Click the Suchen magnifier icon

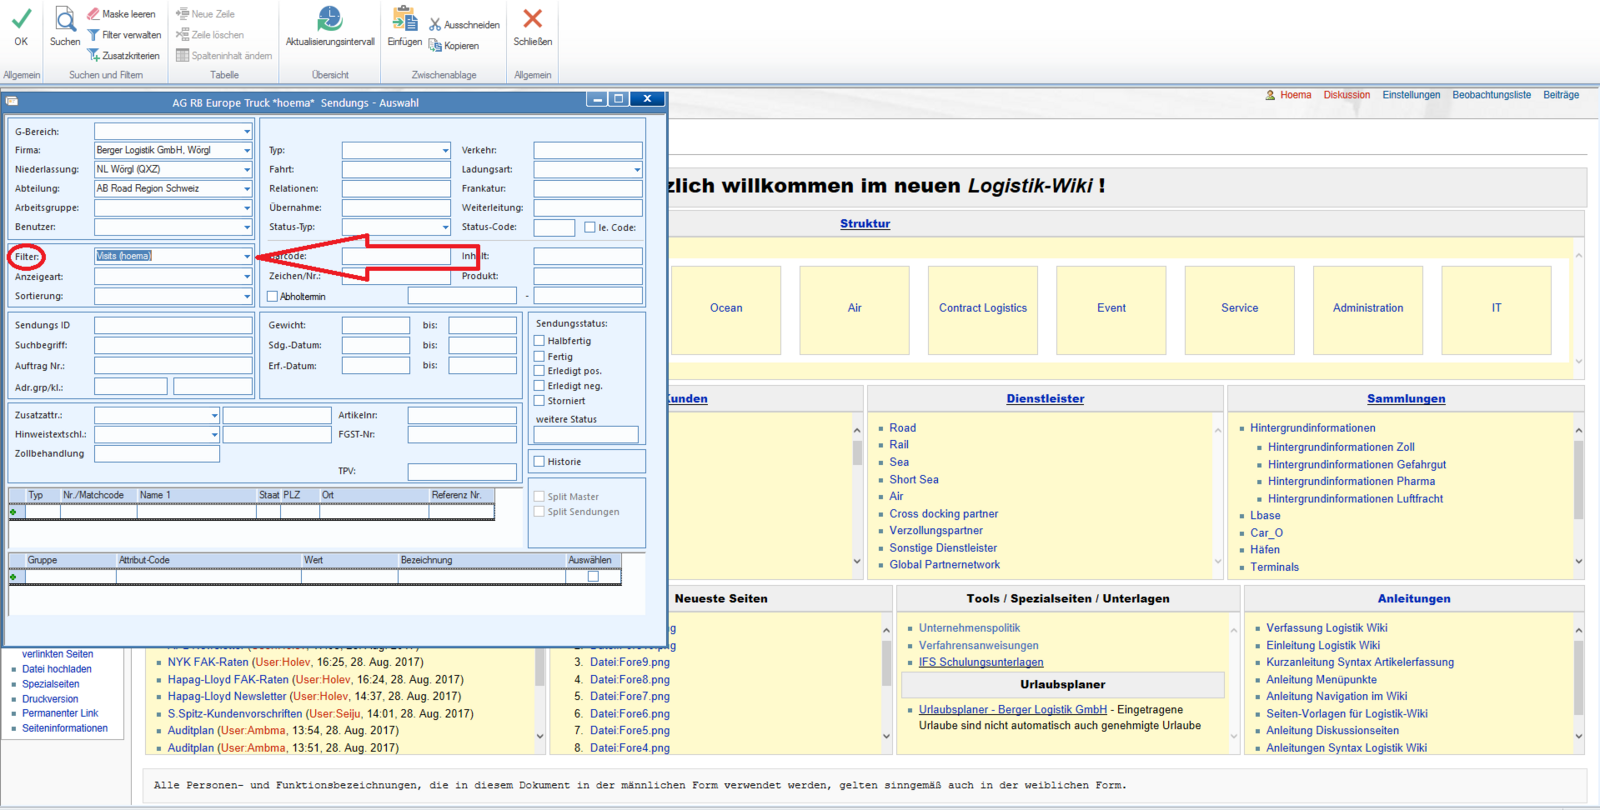pos(65,19)
